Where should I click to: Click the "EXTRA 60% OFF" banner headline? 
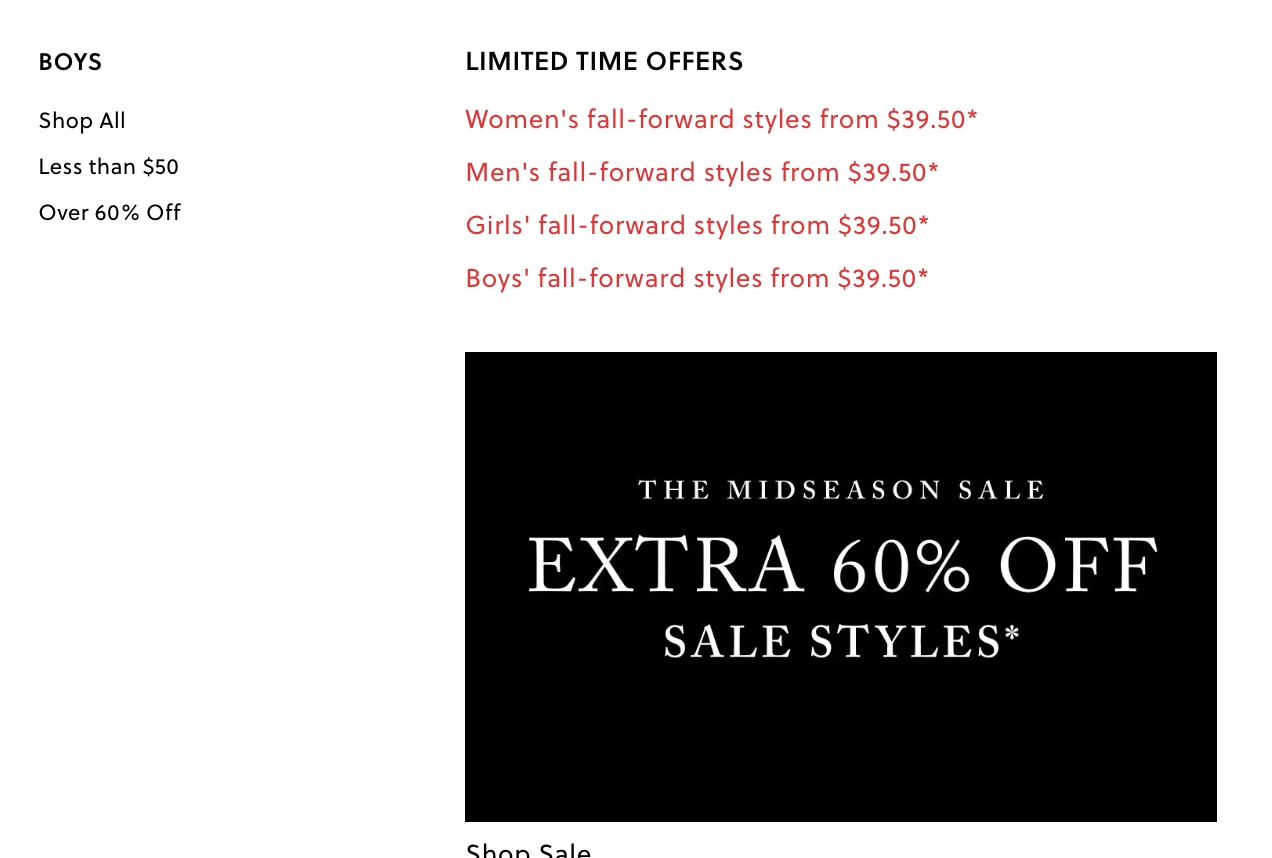coord(841,566)
